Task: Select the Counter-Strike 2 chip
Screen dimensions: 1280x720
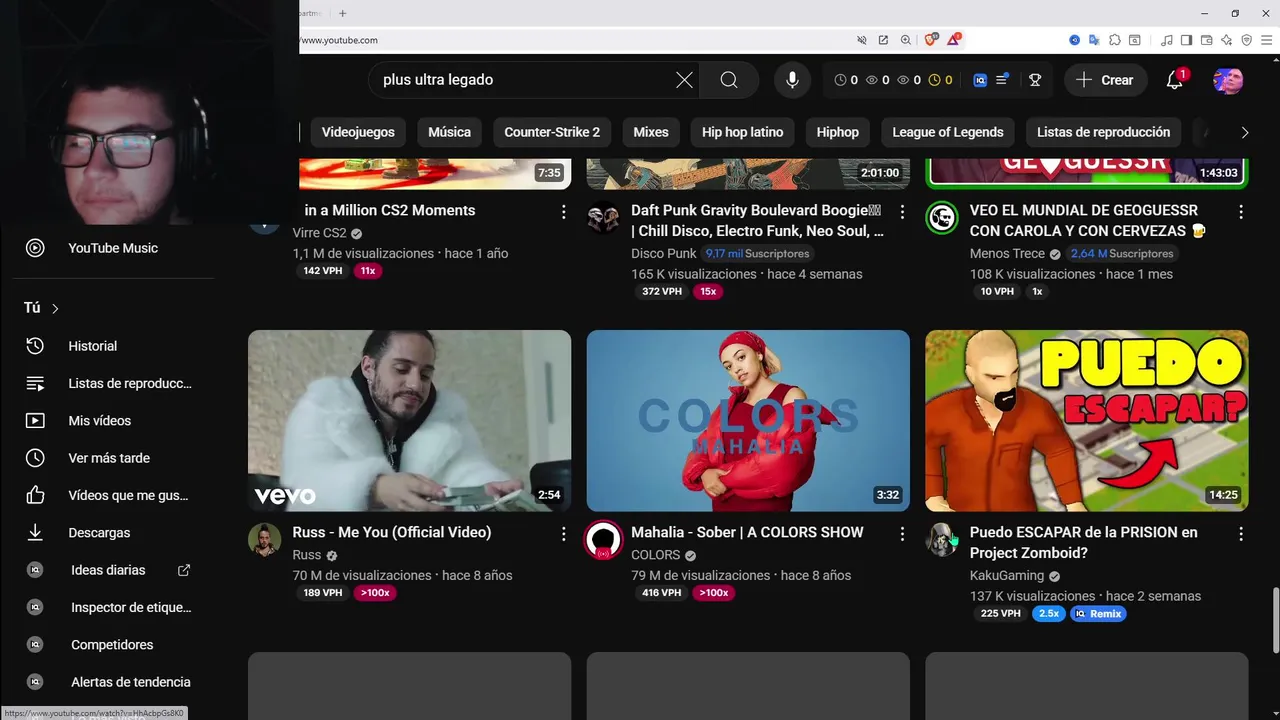Action: click(552, 132)
